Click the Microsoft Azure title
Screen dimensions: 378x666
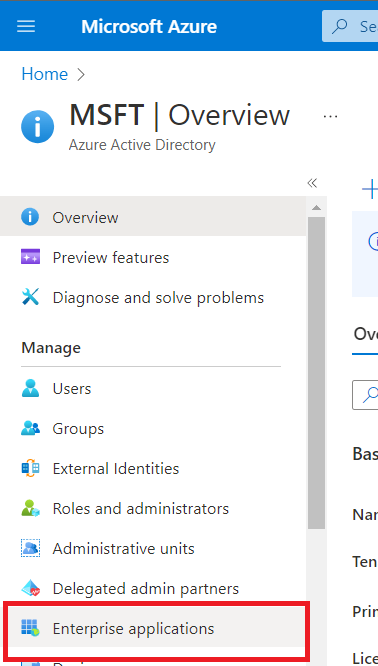149,26
